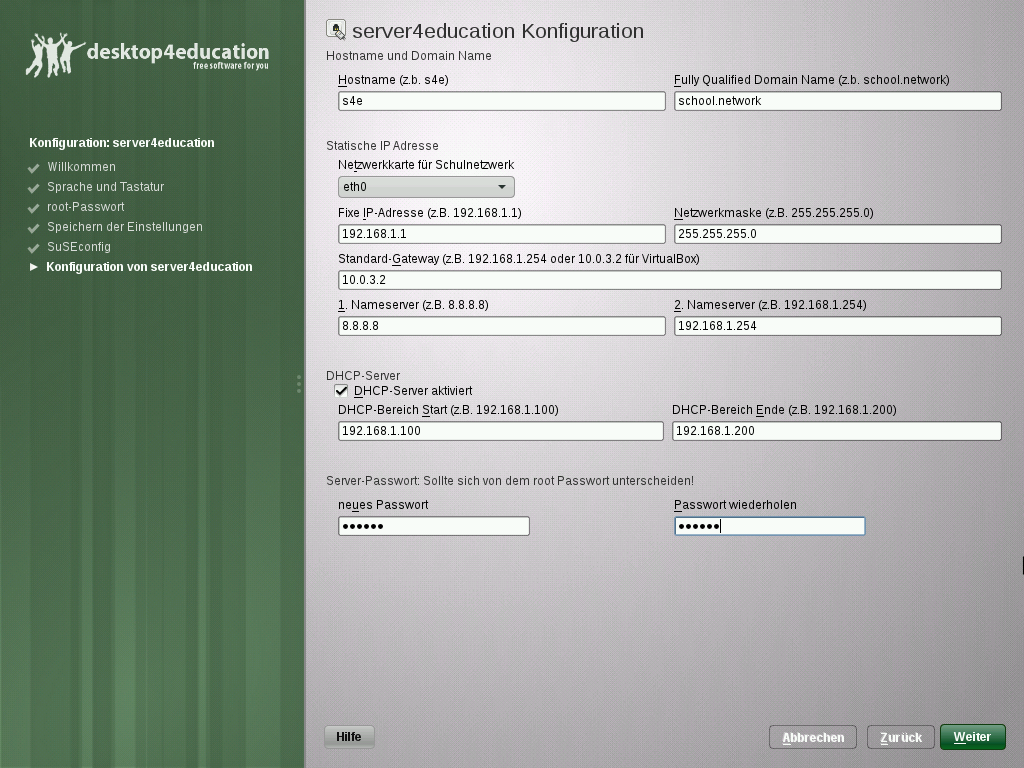This screenshot has width=1024, height=768.
Task: Select Konfiguration von server4education step
Action: 149,266
